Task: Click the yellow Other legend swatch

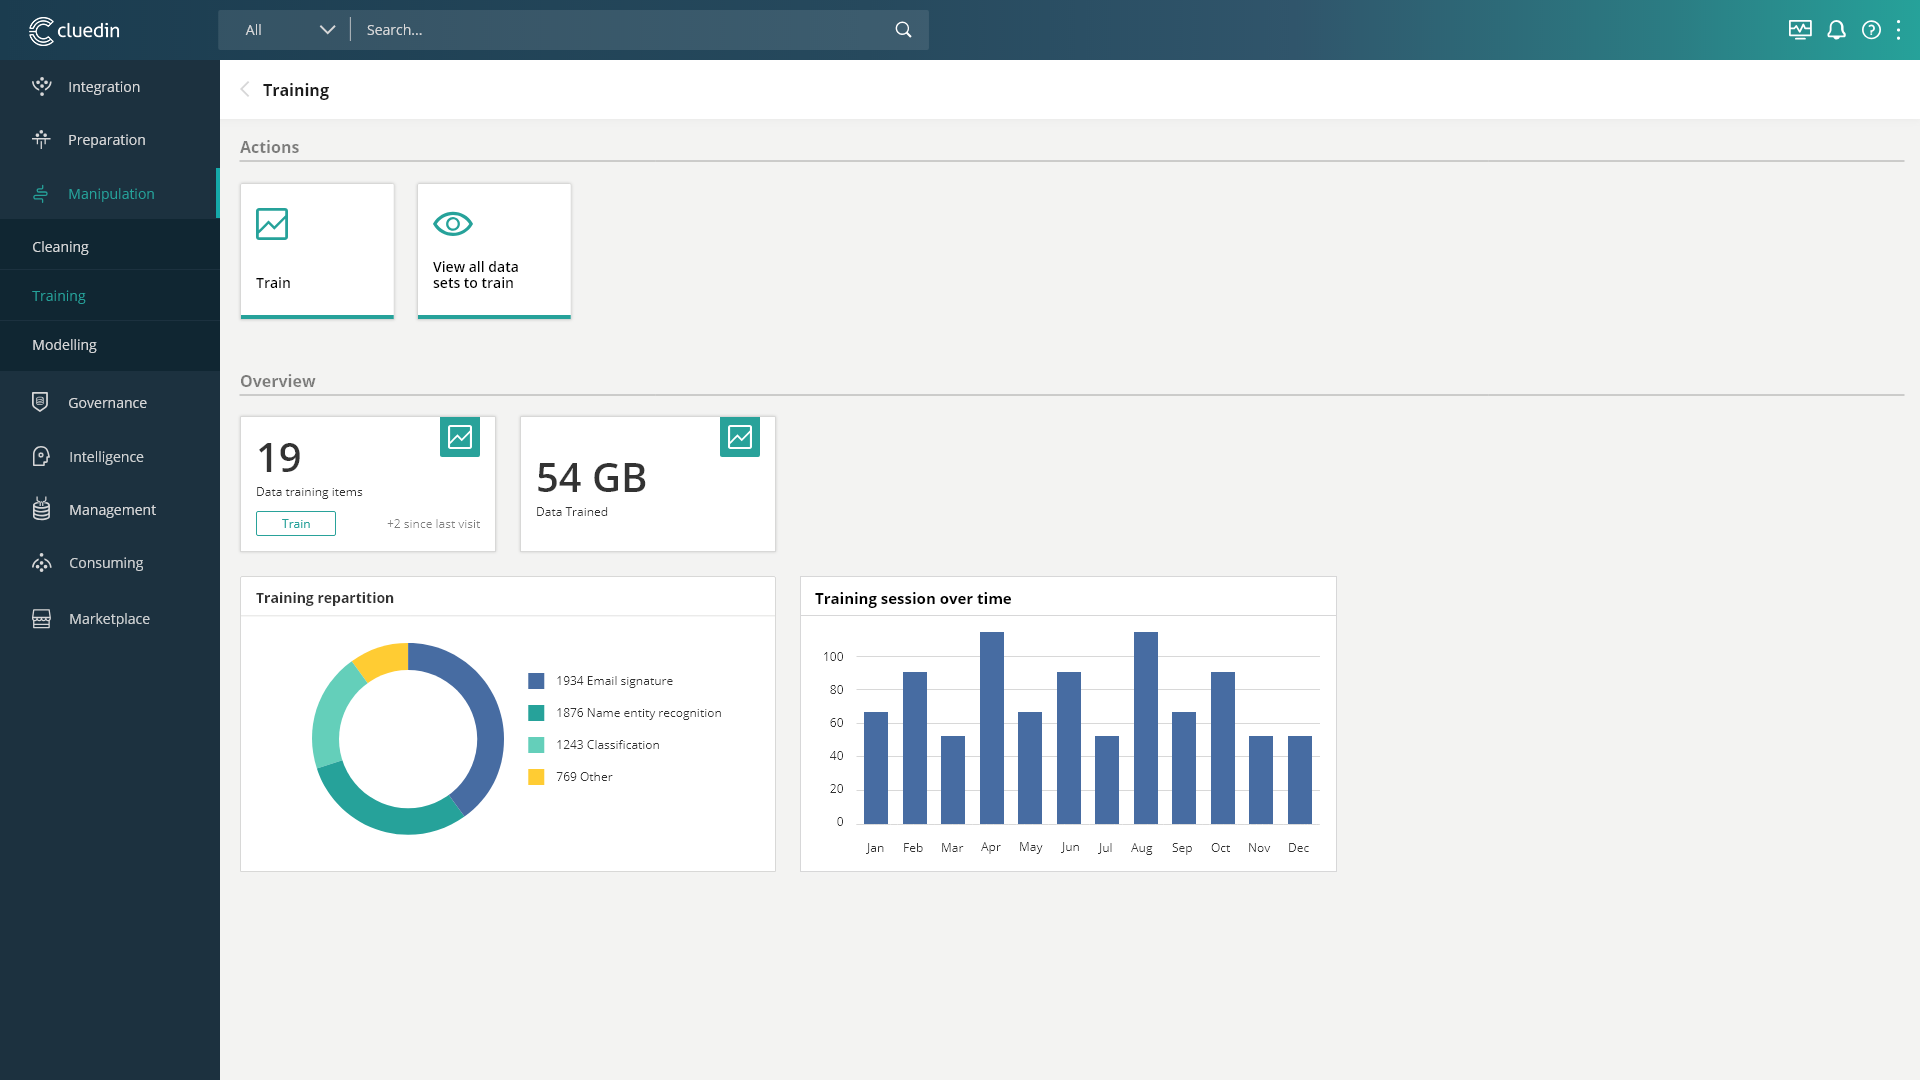Action: click(536, 777)
